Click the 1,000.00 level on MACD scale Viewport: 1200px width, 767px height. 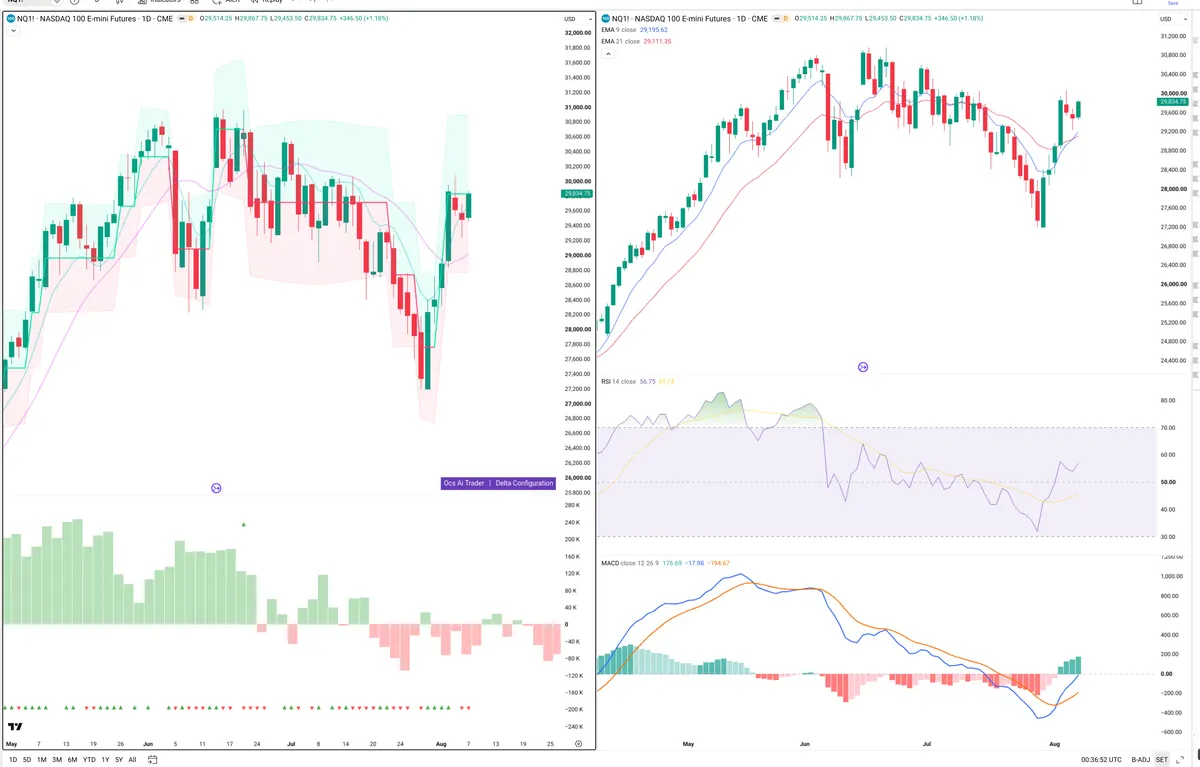[x=1171, y=576]
